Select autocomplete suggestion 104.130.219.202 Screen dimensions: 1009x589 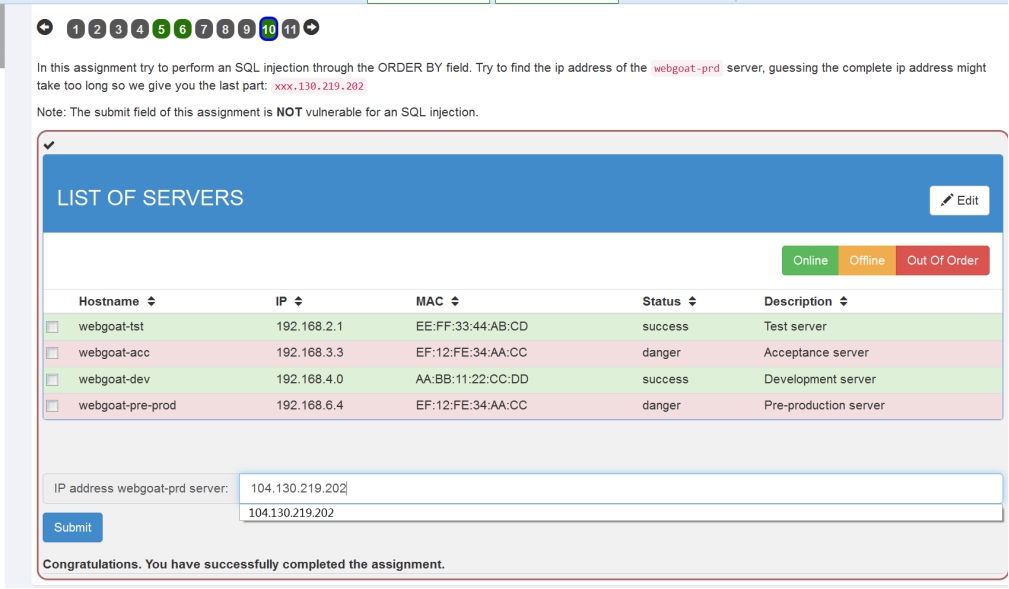pos(621,512)
